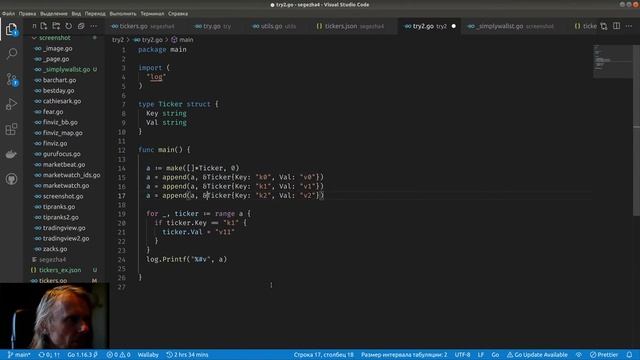Click the try2 breadcrumb segment

pos(118,40)
